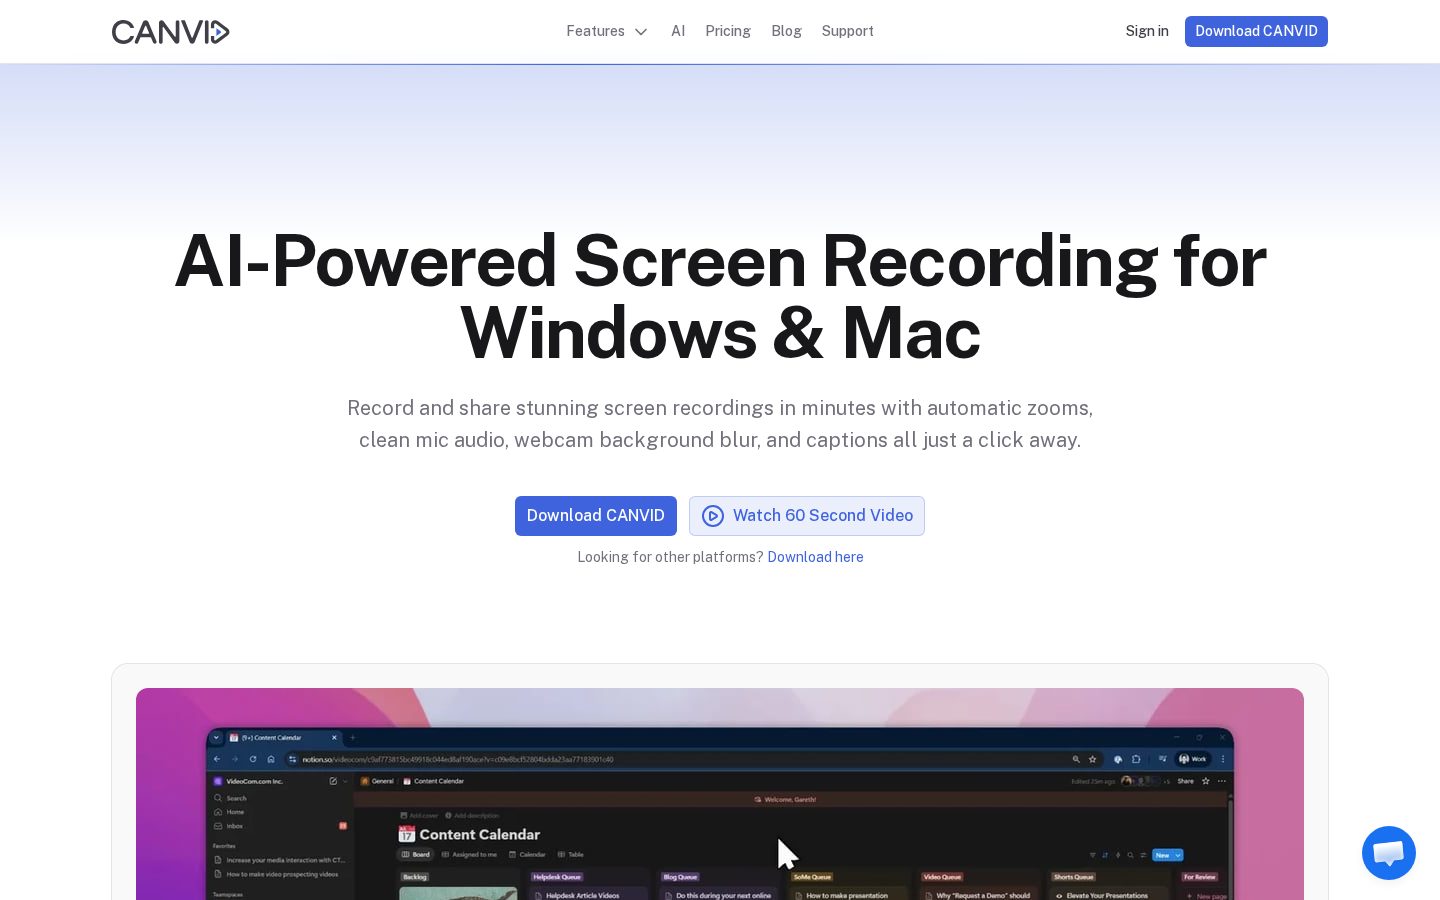Open the Support page
Image resolution: width=1440 pixels, height=900 pixels.
pos(848,31)
